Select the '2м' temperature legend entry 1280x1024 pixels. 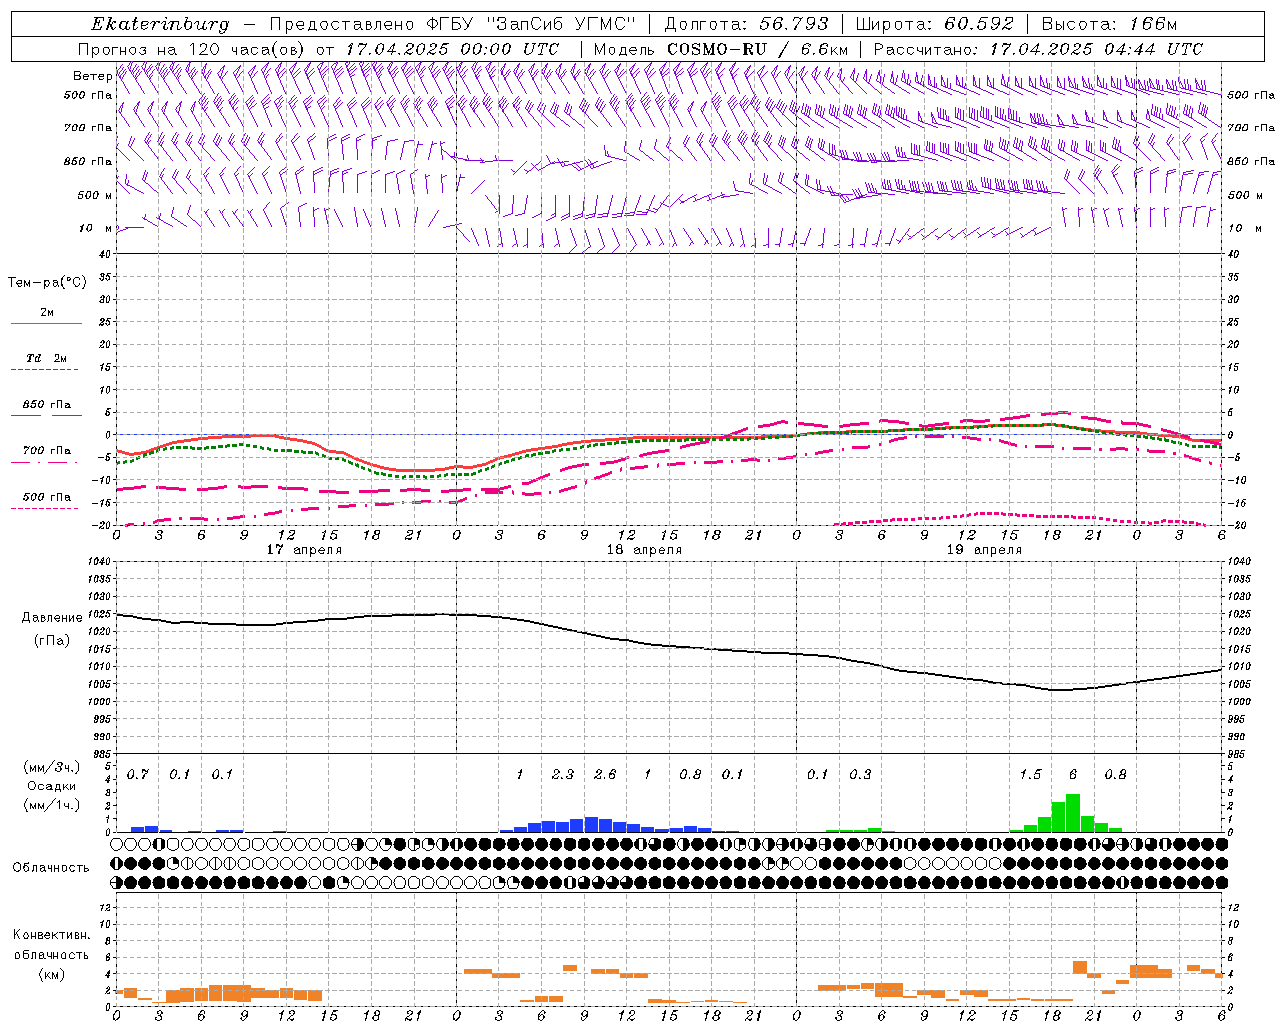pyautogui.click(x=47, y=312)
